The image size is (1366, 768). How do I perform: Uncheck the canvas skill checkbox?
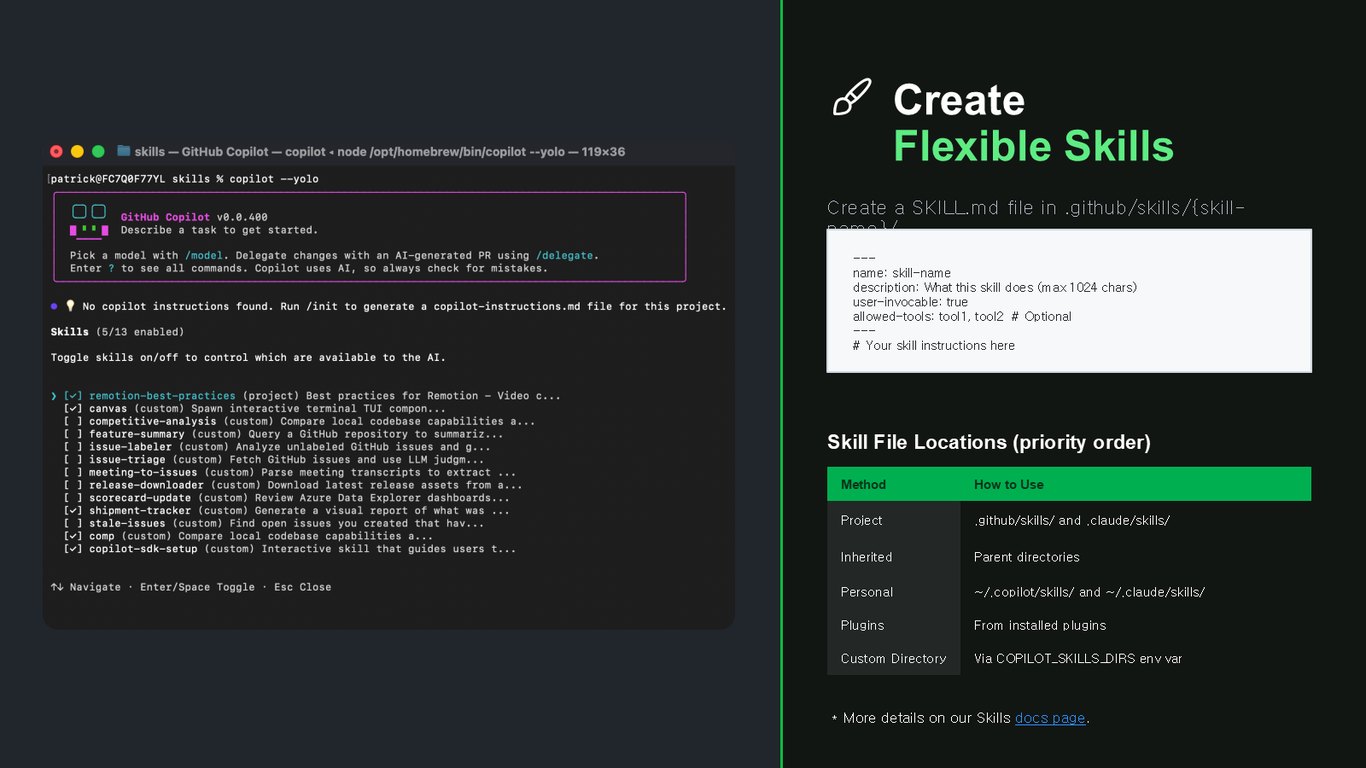pos(73,409)
